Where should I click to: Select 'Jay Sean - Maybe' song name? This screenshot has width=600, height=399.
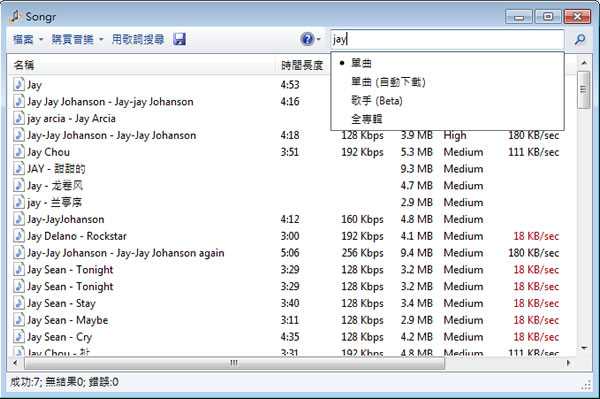click(67, 320)
